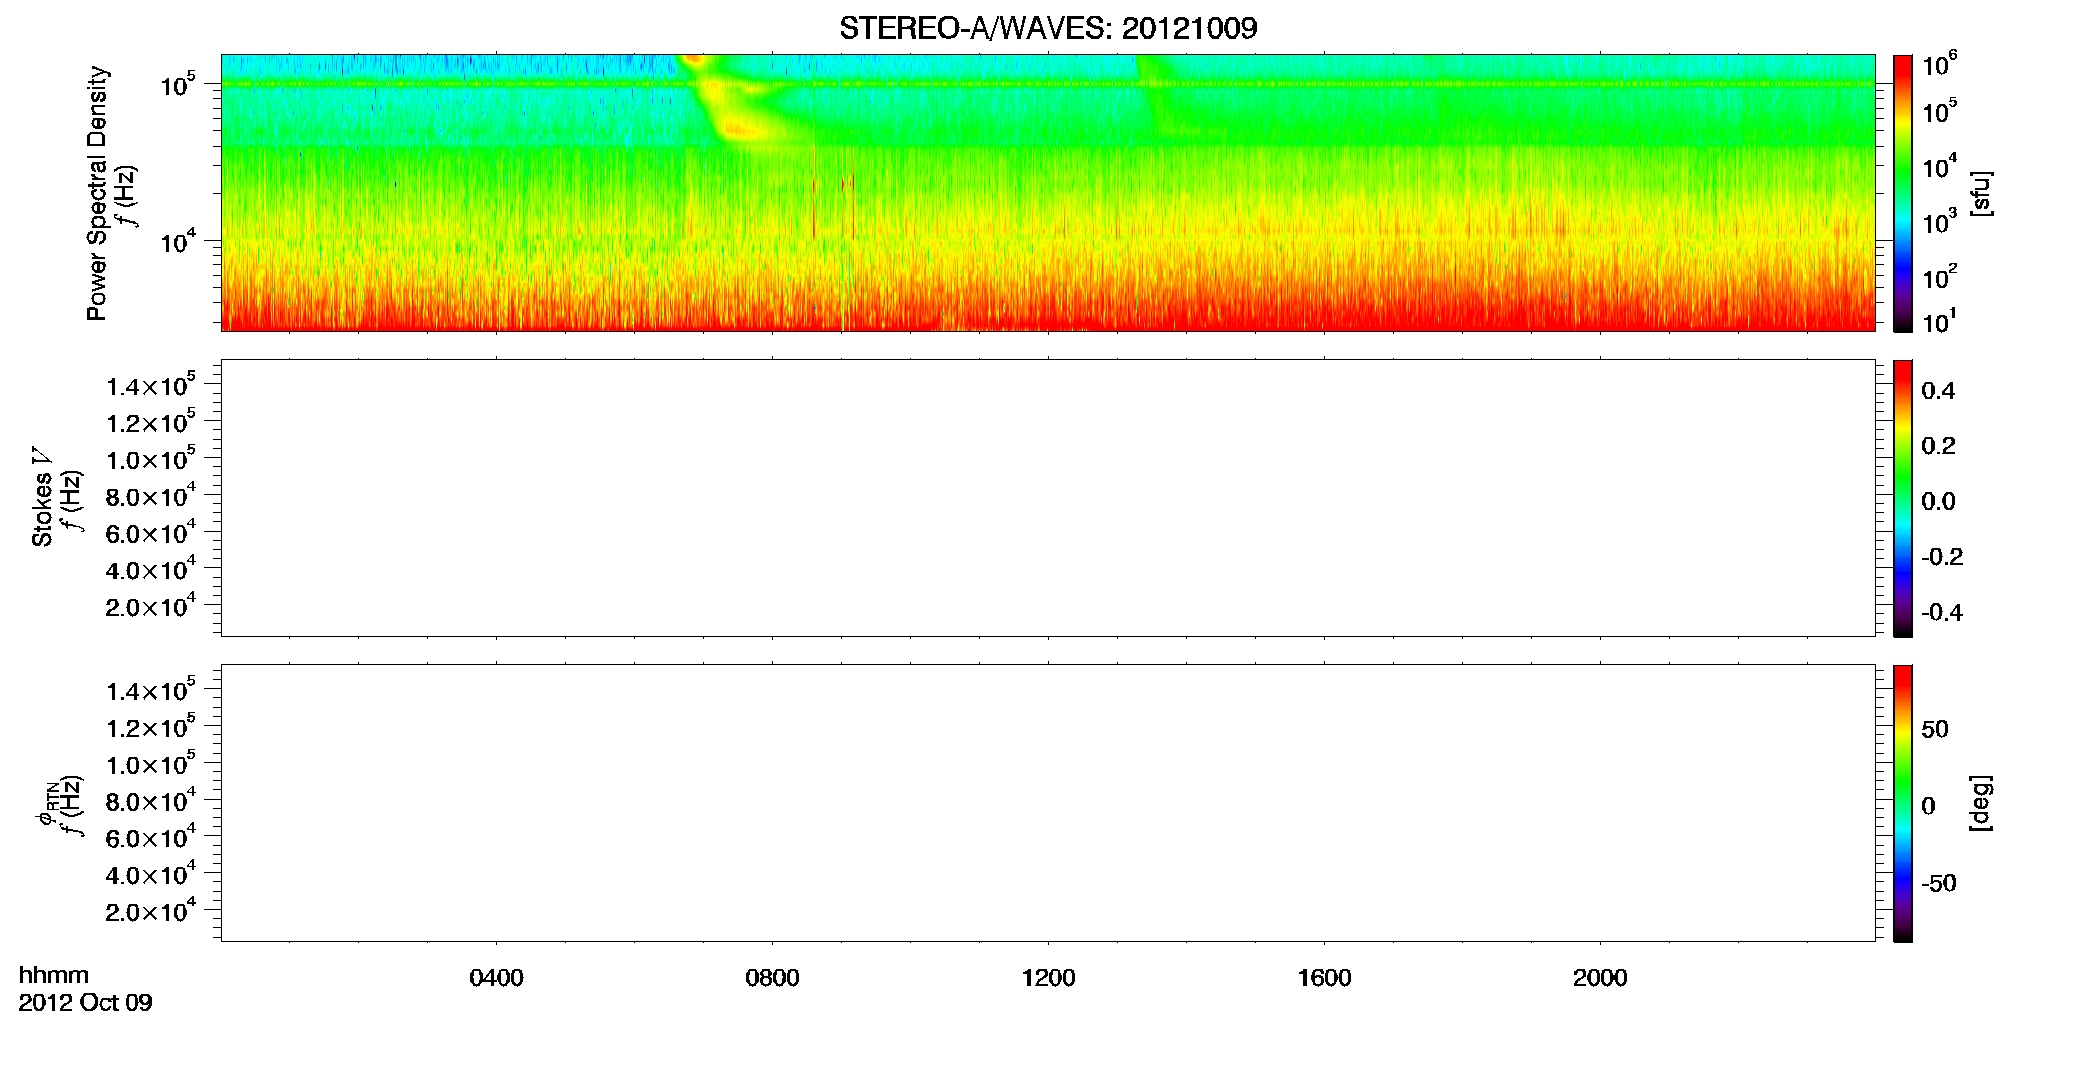Click the Power Spectral Density axis label
2096x1080 pixels.
pos(97,193)
